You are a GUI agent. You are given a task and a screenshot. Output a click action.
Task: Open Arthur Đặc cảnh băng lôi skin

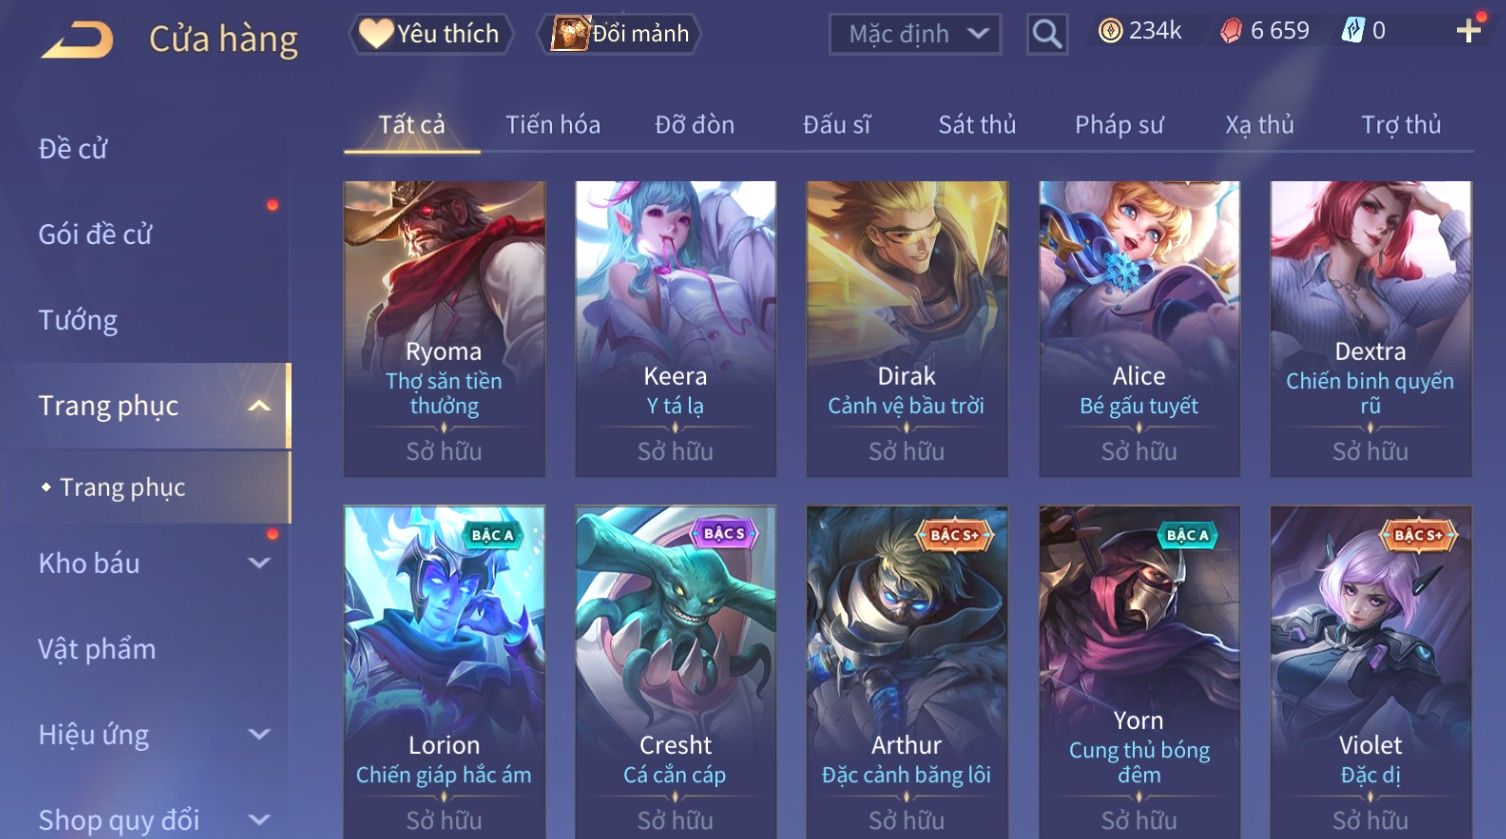(x=907, y=672)
